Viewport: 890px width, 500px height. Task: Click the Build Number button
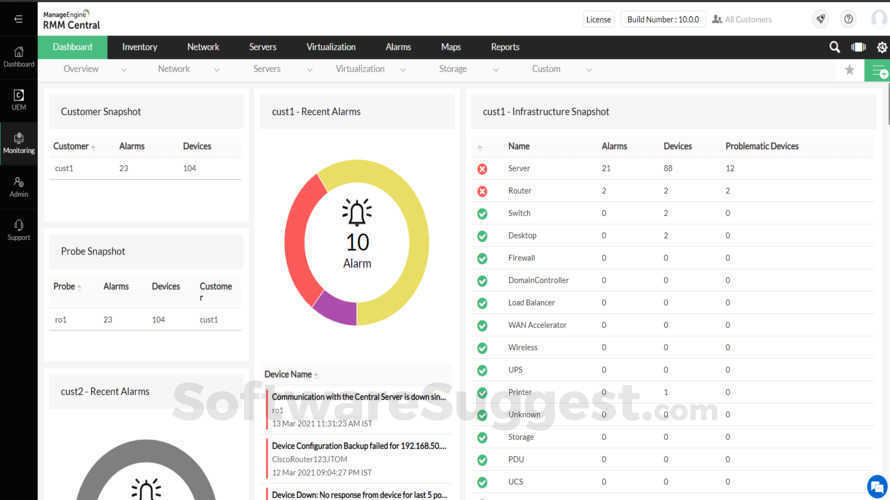663,19
